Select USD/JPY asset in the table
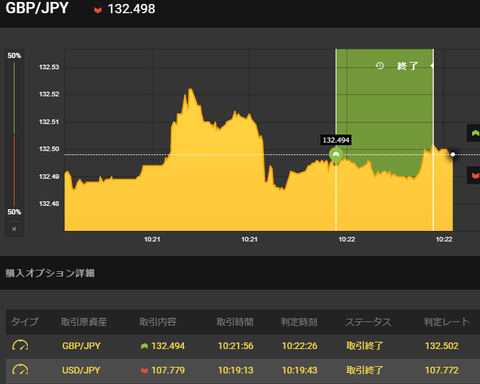Screen dimensions: 480x384 pos(81,370)
